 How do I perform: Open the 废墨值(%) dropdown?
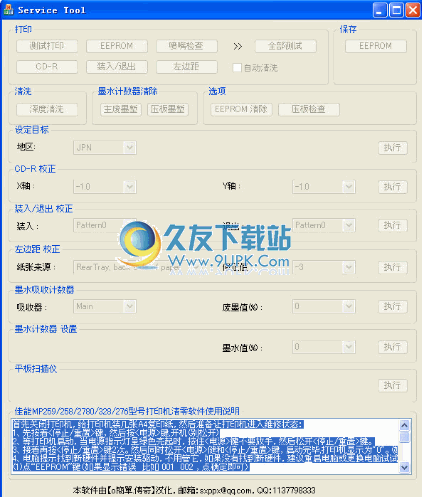(324, 307)
